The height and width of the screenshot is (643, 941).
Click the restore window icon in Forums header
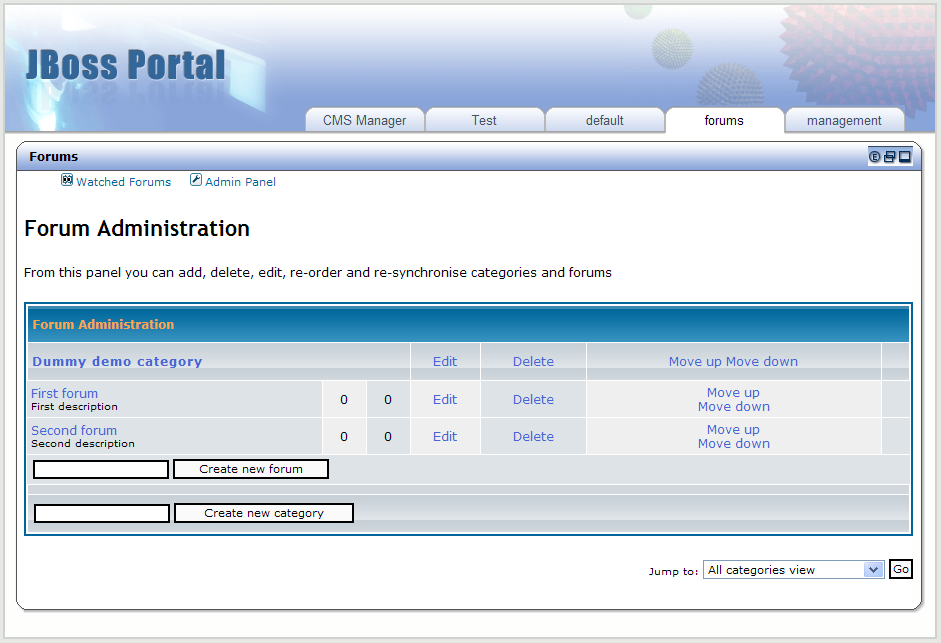890,157
